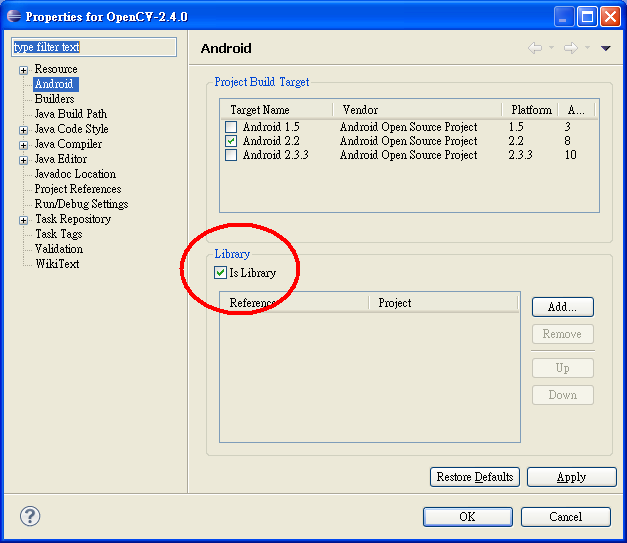Image resolution: width=627 pixels, height=543 pixels.
Task: Select the Android 1.5 target name
Action: [271, 127]
